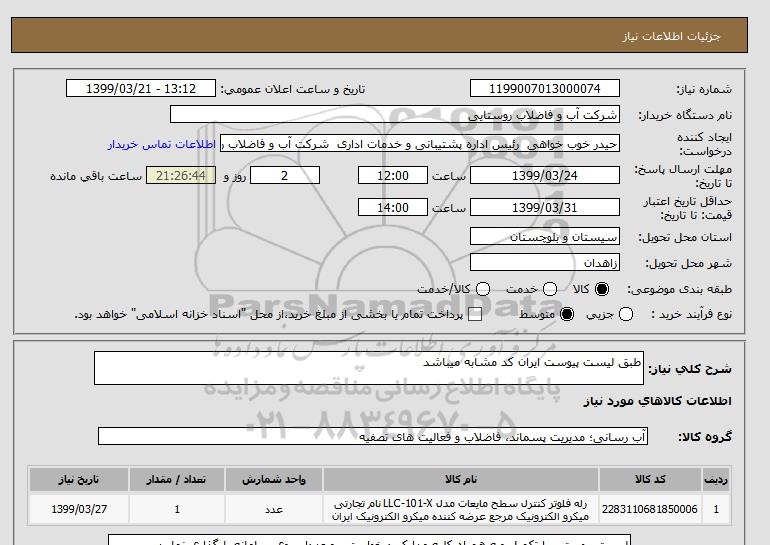The height and width of the screenshot is (545, 770).
Task: Click the نوع فرآیند خرید label
Action: point(692,315)
